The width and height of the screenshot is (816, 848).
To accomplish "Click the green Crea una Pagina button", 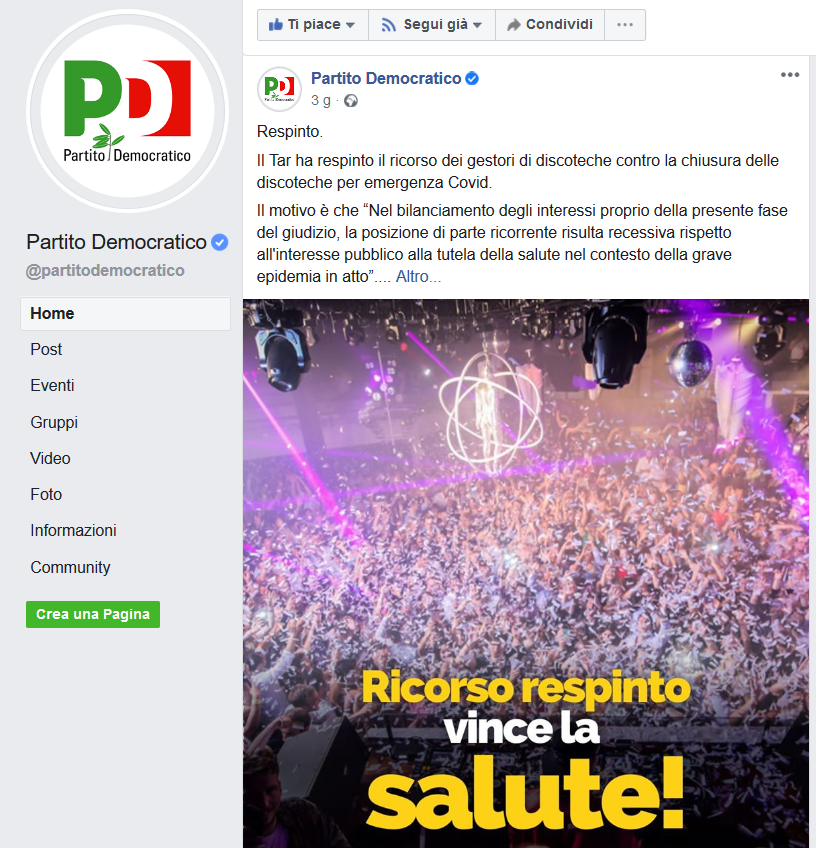I will click(93, 614).
